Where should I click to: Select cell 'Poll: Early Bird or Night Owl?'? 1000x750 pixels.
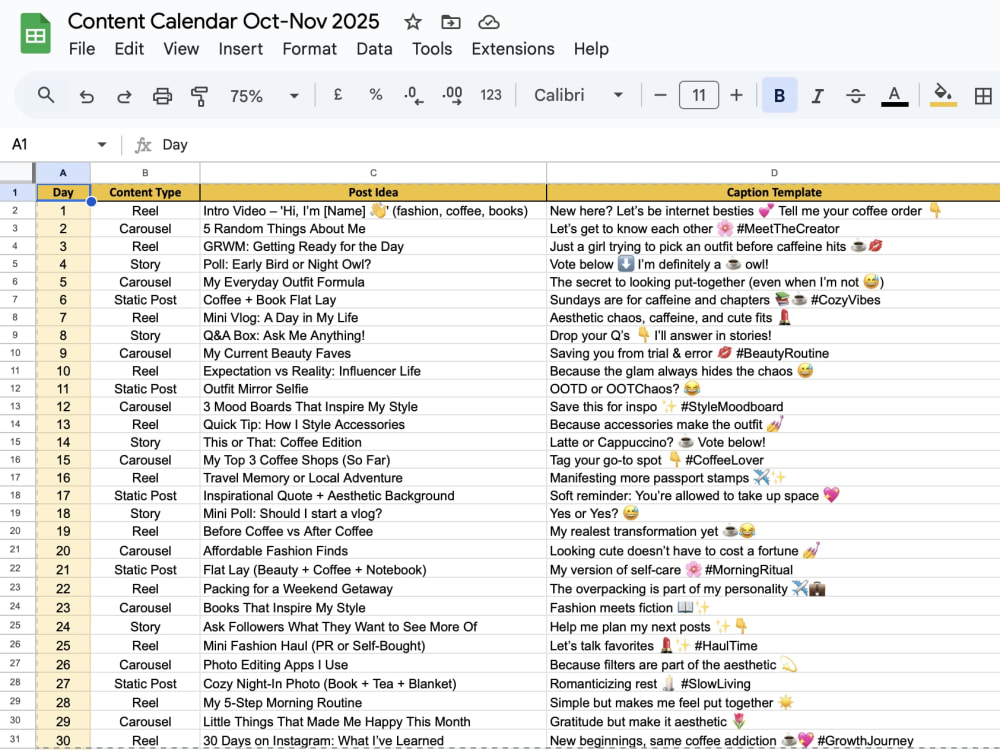(373, 264)
